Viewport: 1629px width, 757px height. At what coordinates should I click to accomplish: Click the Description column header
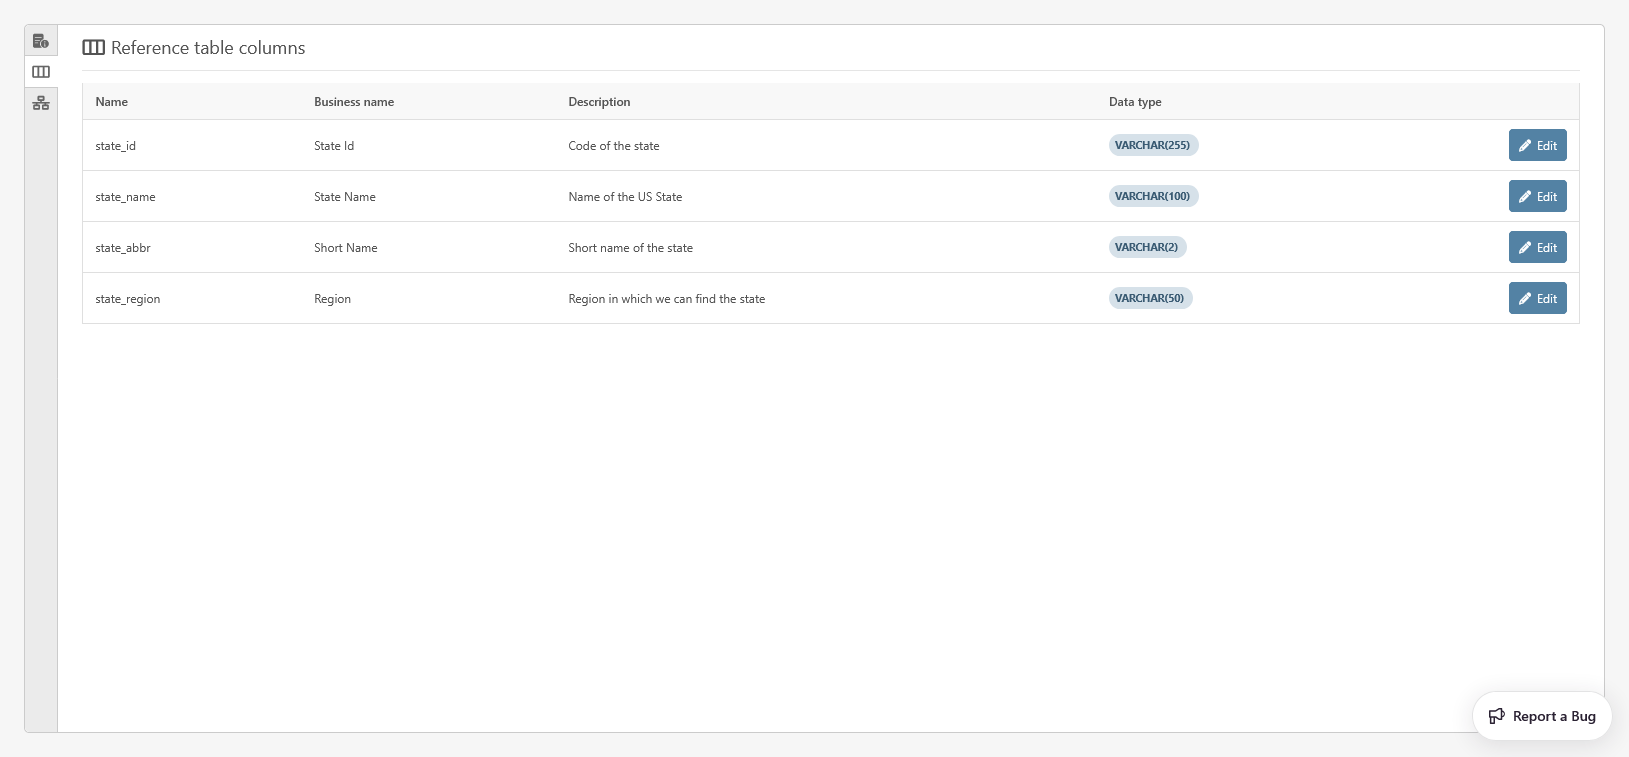(x=599, y=102)
